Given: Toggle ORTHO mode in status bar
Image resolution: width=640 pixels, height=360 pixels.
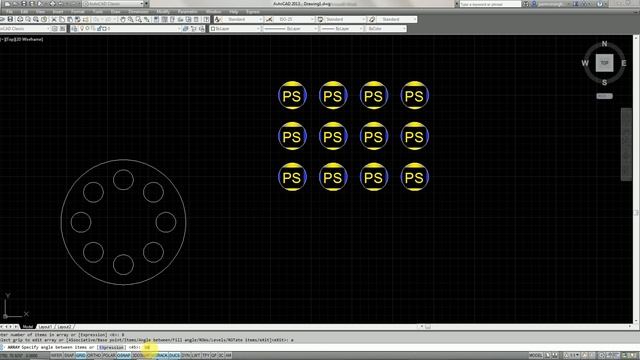Looking at the screenshot, I should tap(93, 356).
